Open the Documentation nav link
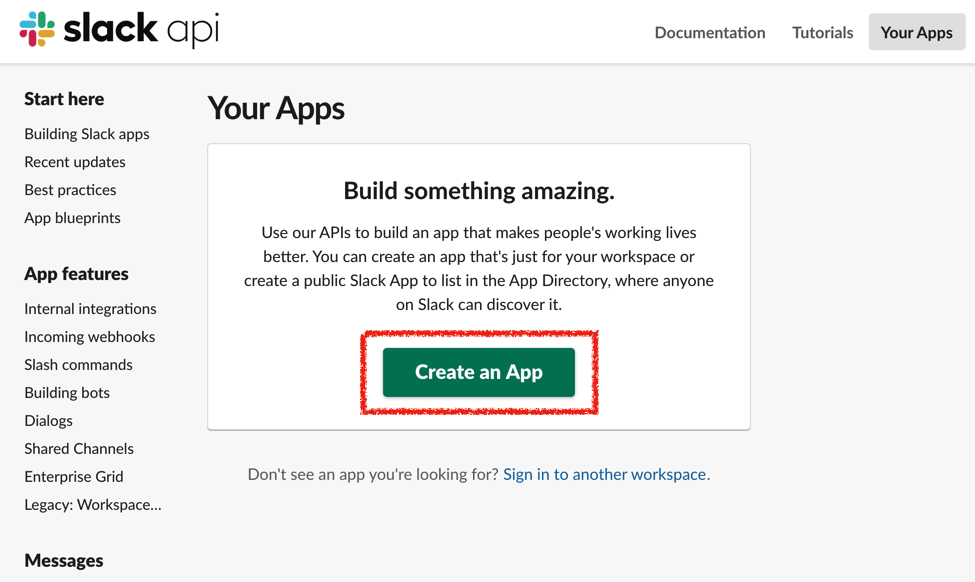975x582 pixels. coord(709,32)
